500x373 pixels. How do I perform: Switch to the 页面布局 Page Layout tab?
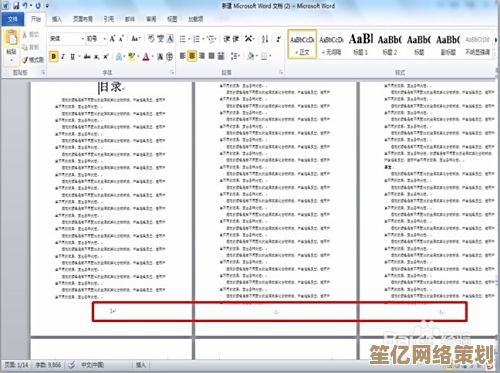tap(83, 19)
